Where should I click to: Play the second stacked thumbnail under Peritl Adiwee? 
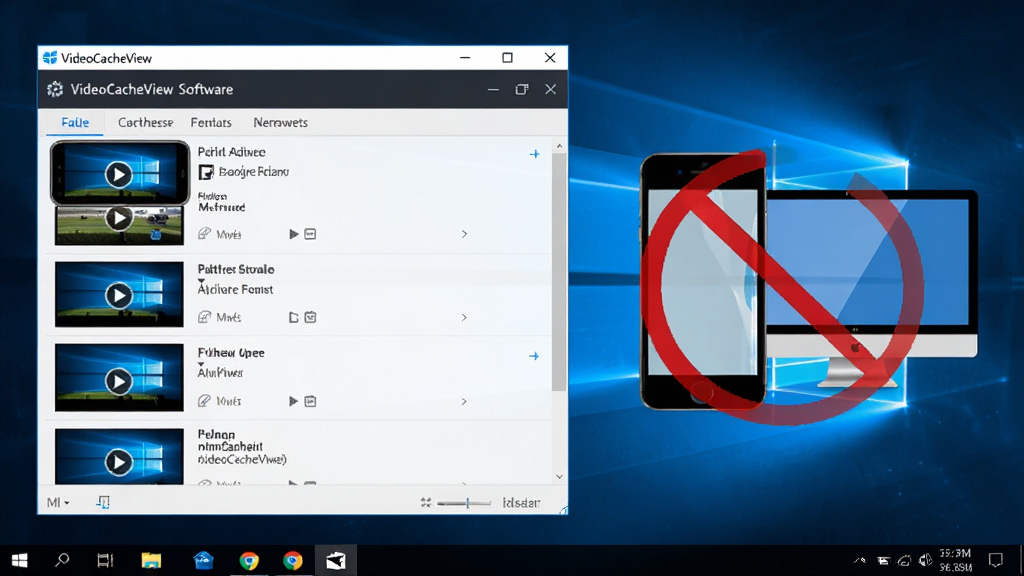[x=118, y=218]
